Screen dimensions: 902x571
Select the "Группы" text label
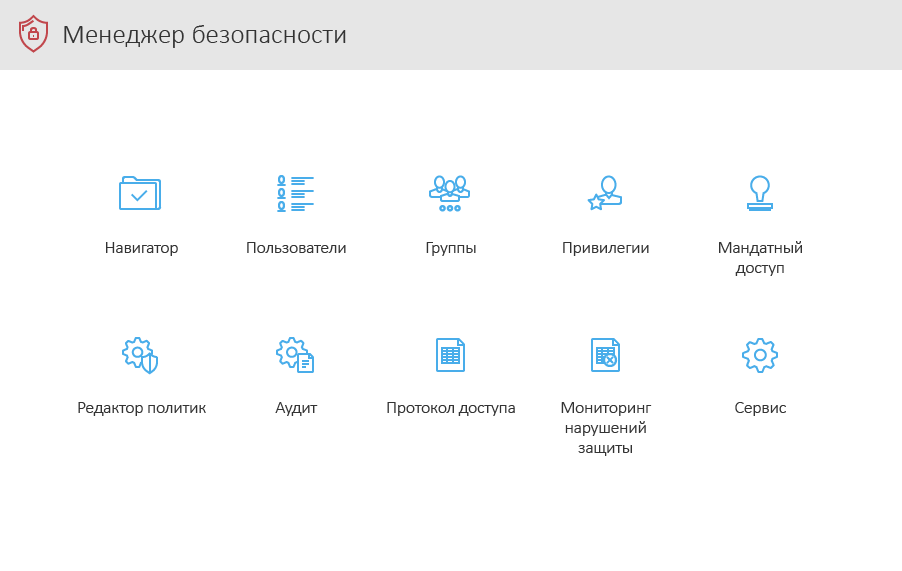pos(450,248)
